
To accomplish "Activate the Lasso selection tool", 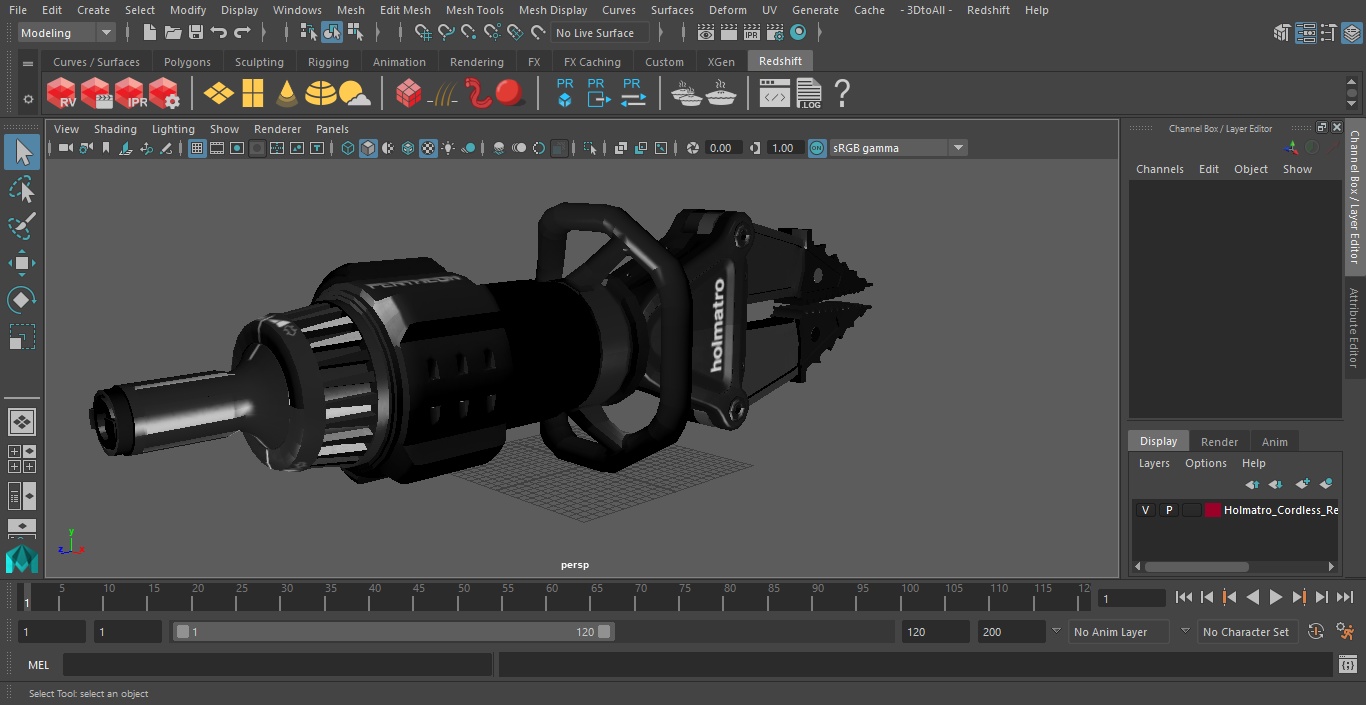I will click(22, 189).
